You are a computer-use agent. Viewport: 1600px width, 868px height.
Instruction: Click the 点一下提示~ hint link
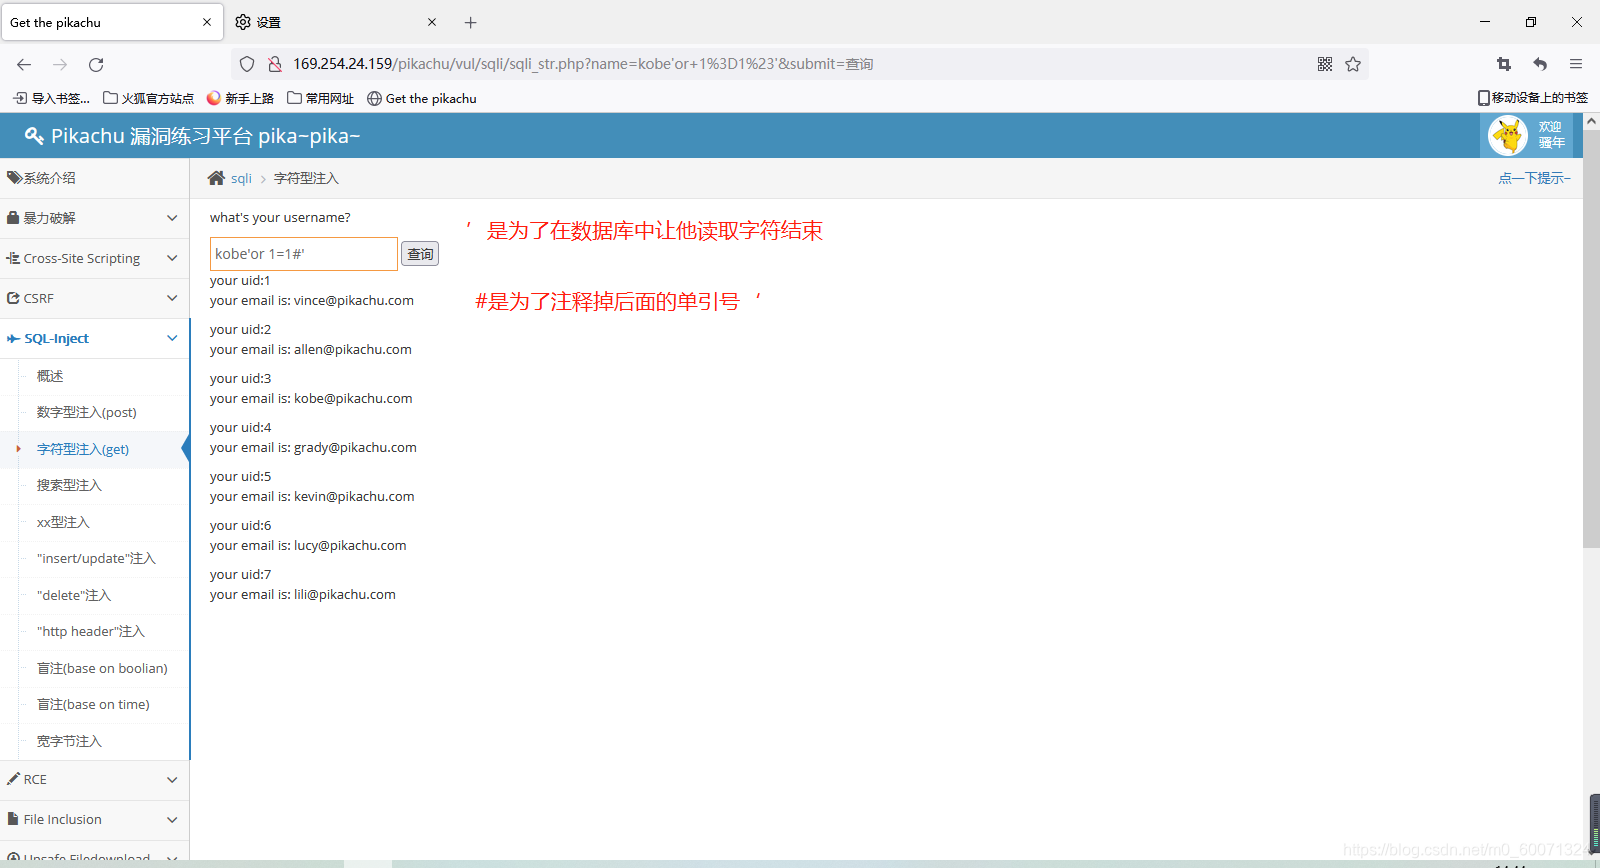click(x=1534, y=178)
